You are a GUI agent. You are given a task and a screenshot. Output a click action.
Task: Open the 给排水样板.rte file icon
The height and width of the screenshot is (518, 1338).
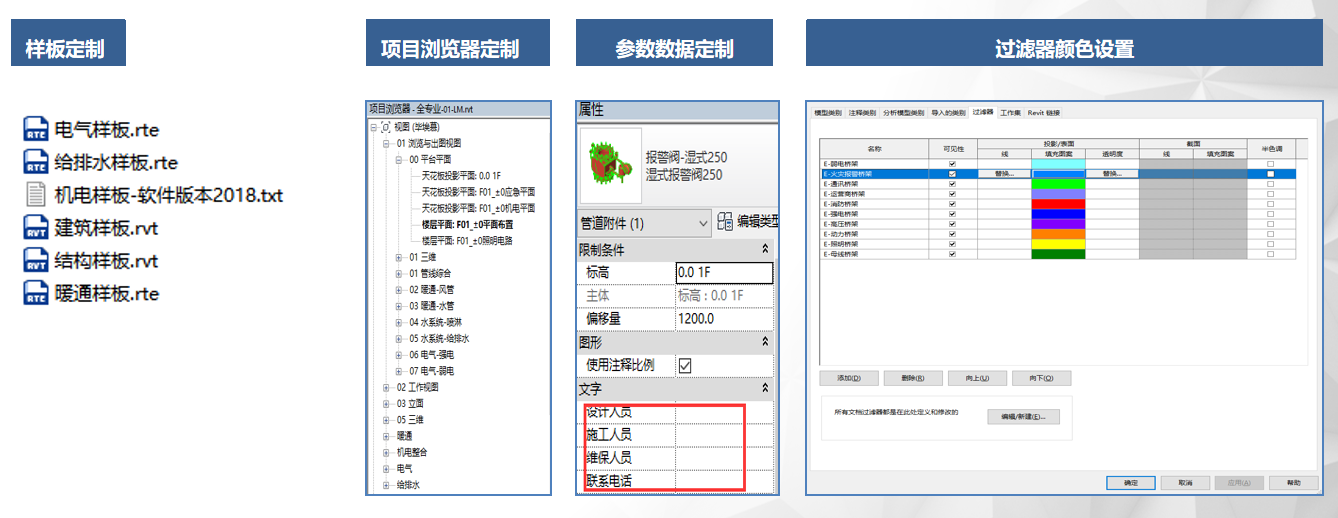(x=36, y=162)
